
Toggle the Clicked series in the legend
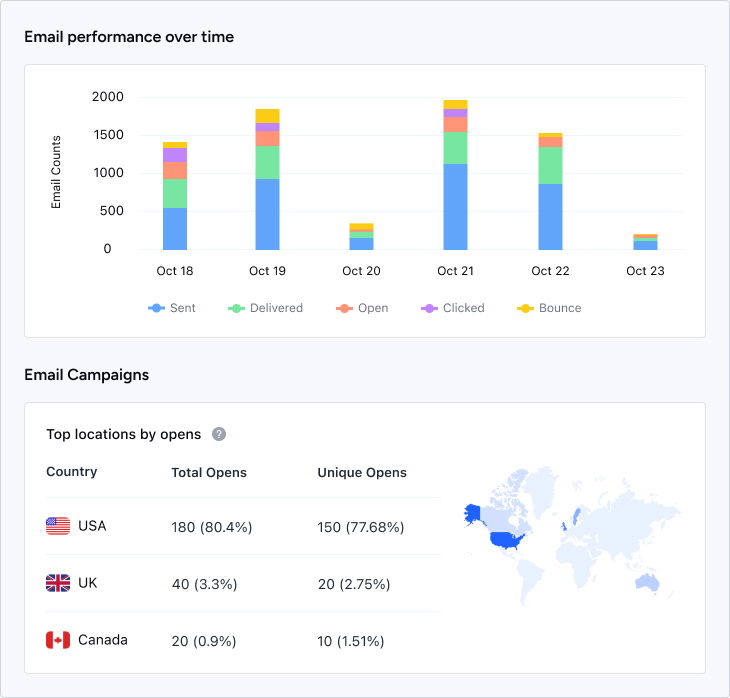click(x=453, y=308)
